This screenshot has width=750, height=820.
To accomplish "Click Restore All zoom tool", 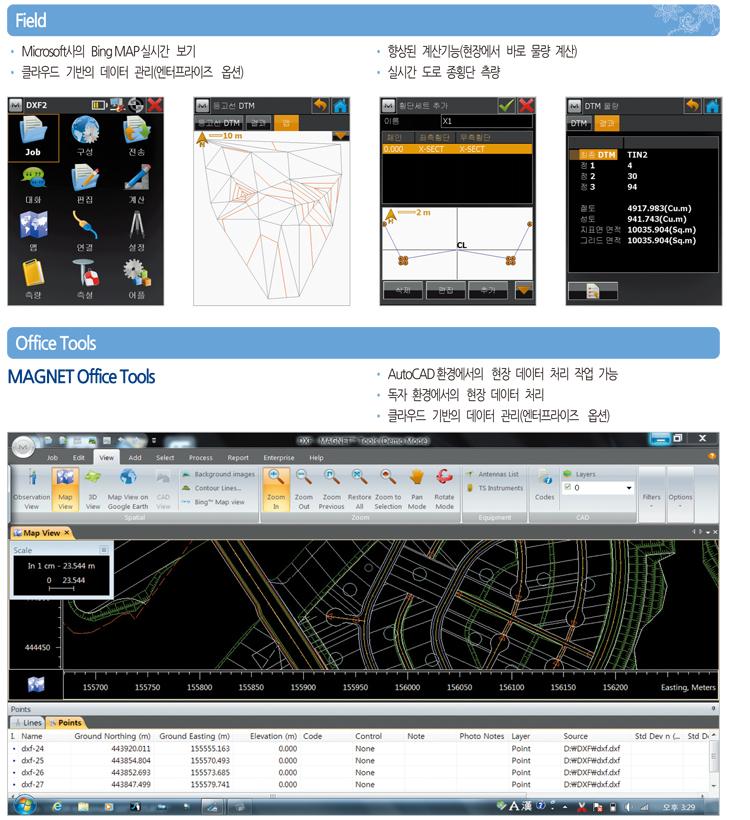I will pyautogui.click(x=359, y=489).
